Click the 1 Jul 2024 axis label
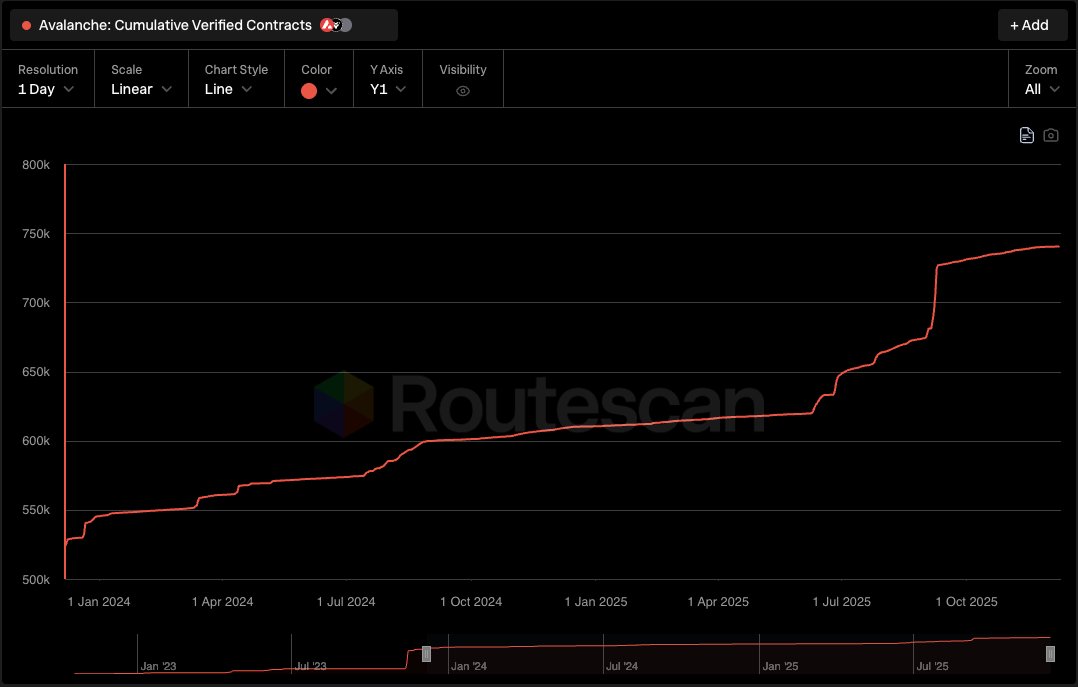The width and height of the screenshot is (1078, 687). 346,602
